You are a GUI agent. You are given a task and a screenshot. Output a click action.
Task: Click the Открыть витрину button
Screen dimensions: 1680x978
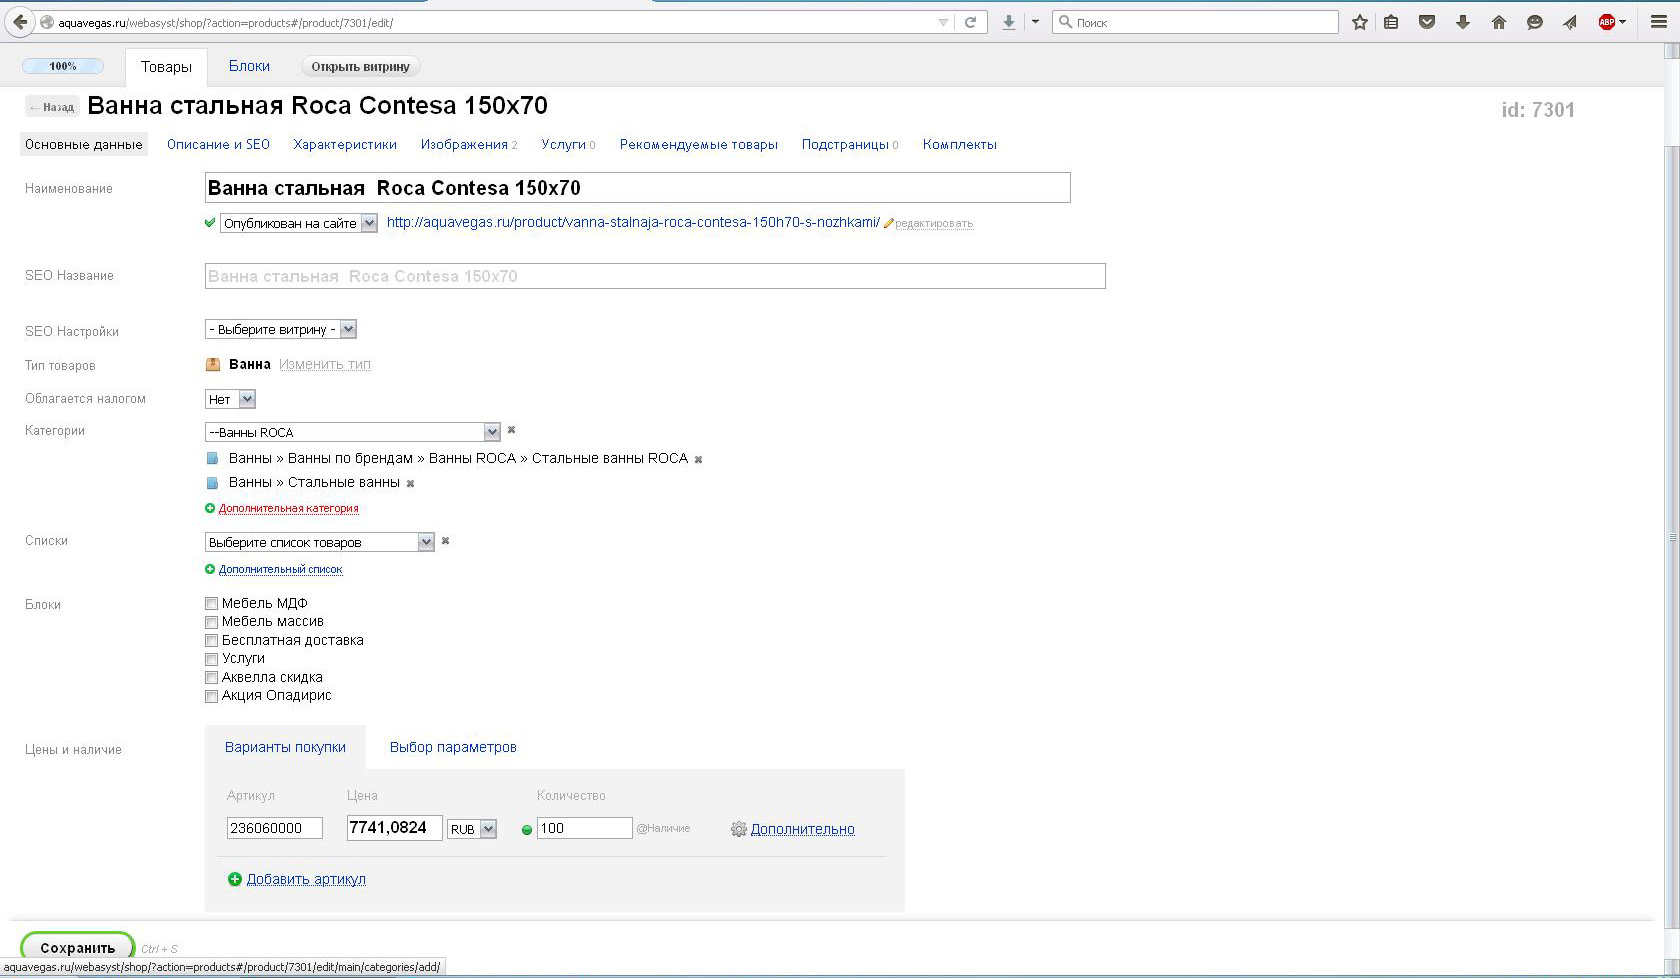[x=360, y=67]
